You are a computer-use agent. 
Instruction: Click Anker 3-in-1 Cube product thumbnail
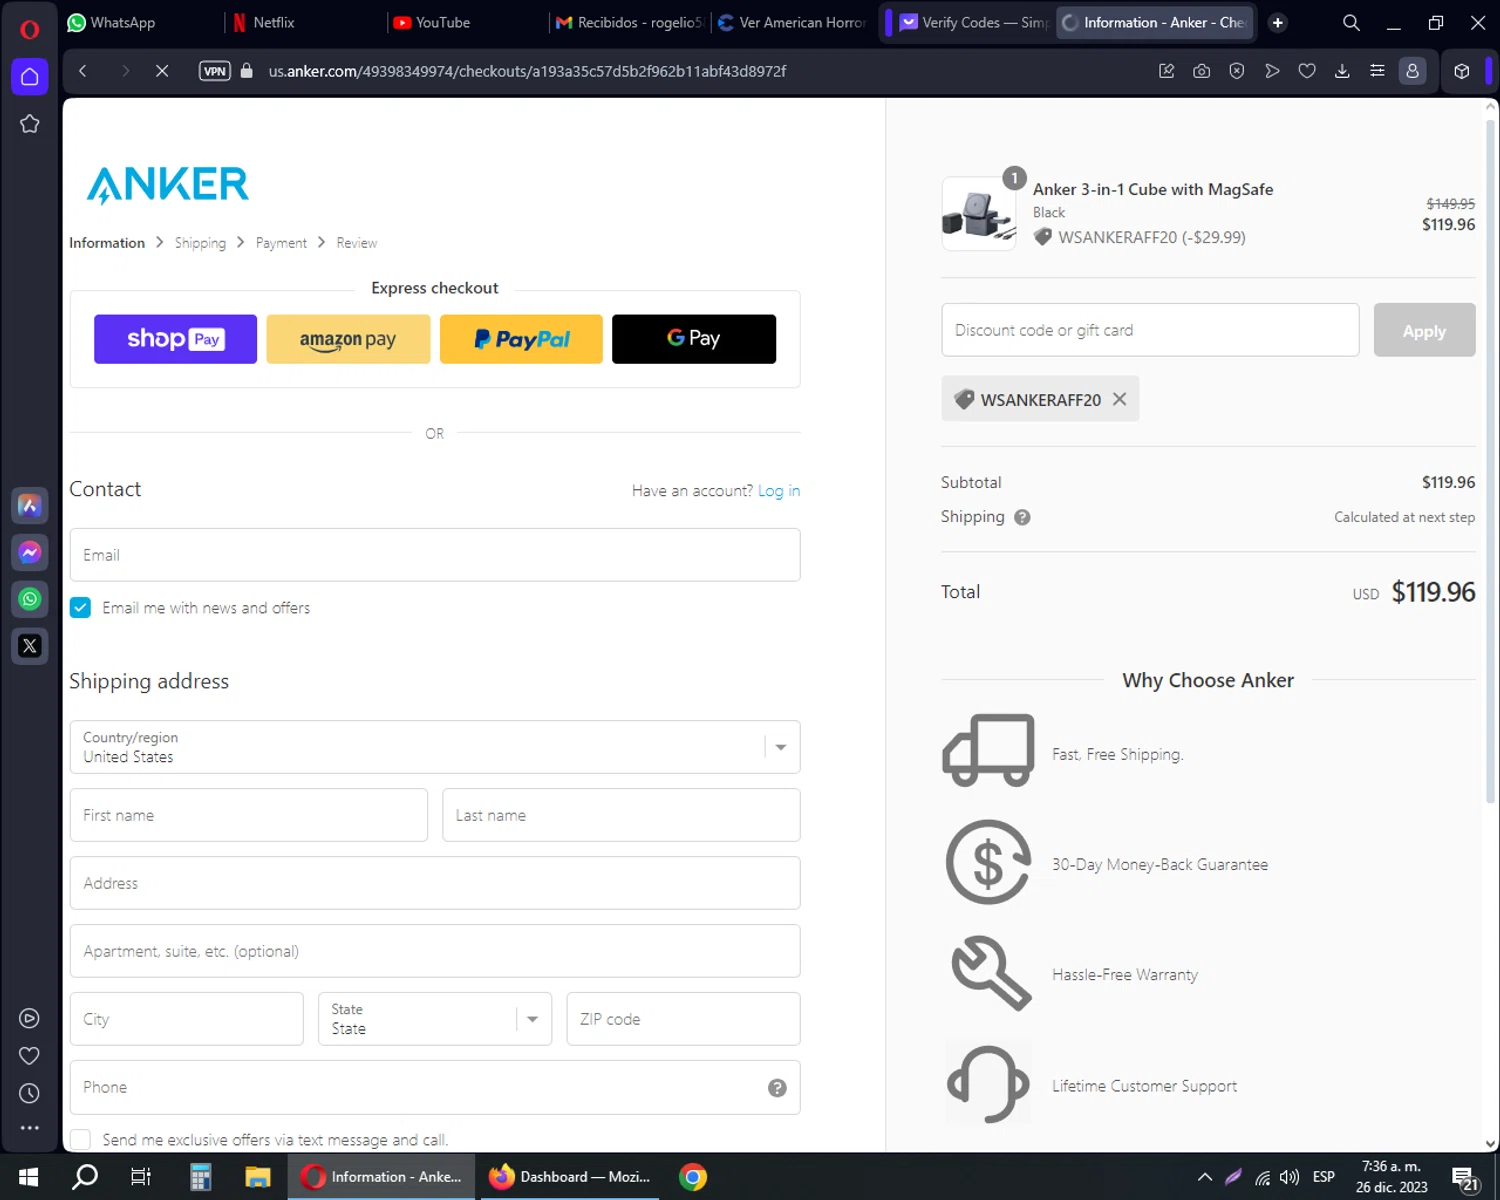979,213
